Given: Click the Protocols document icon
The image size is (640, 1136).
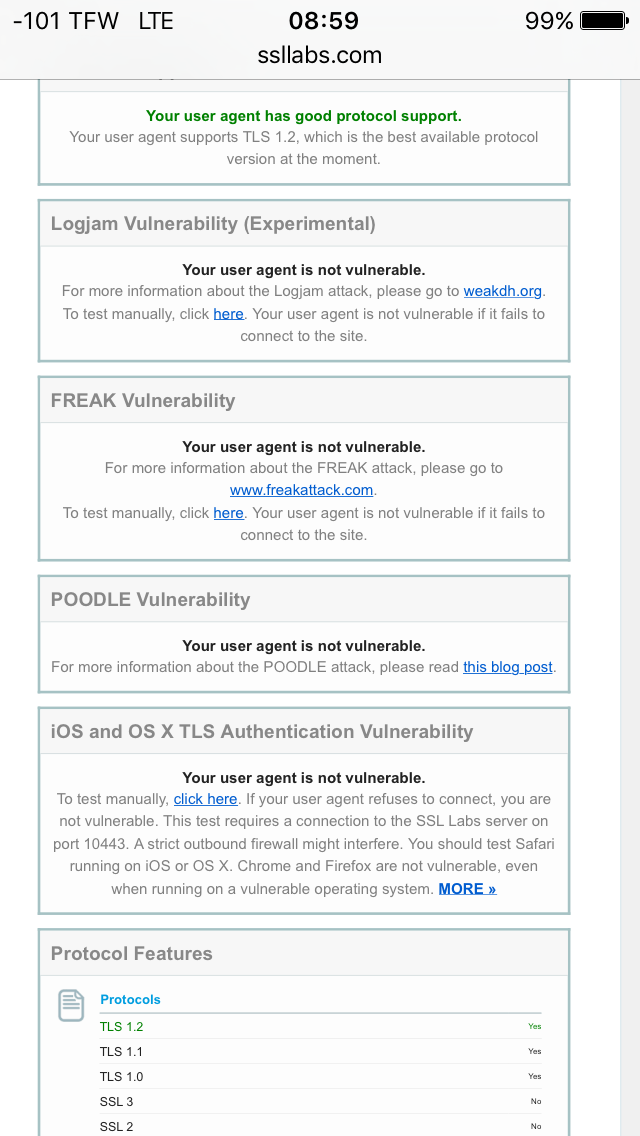Looking at the screenshot, I should click(71, 1005).
